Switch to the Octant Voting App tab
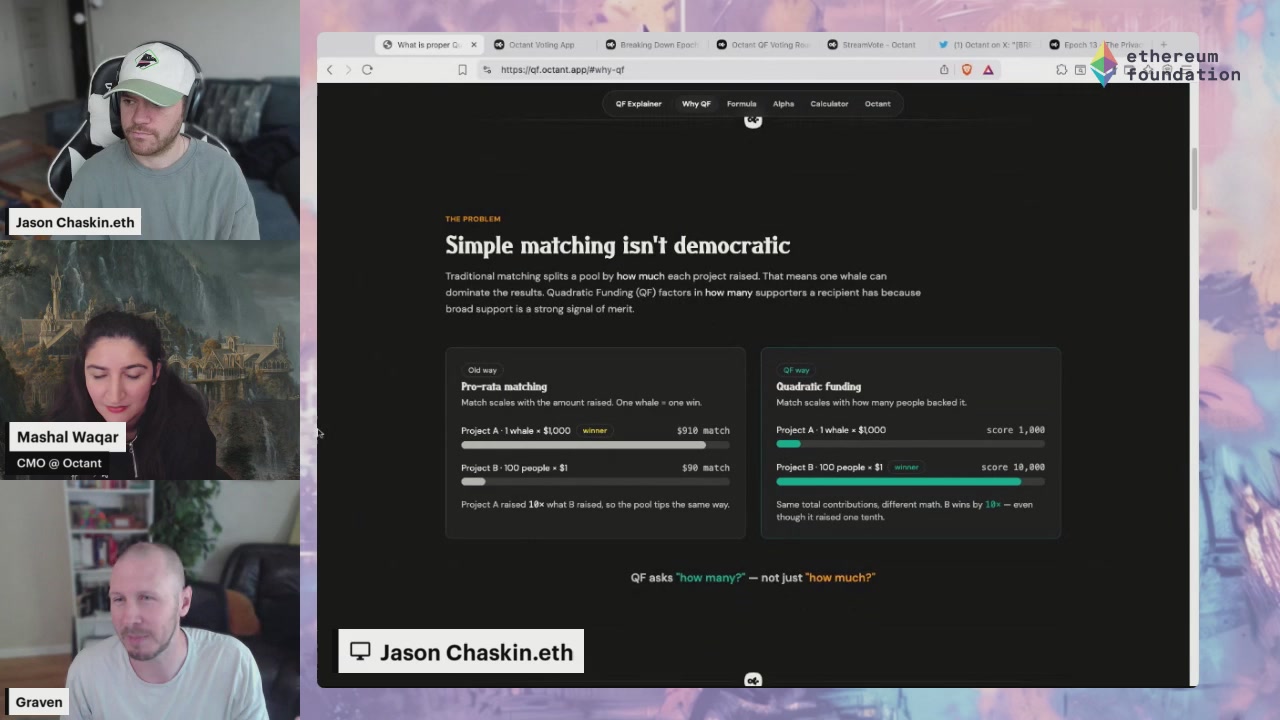This screenshot has height=720, width=1280. [534, 44]
